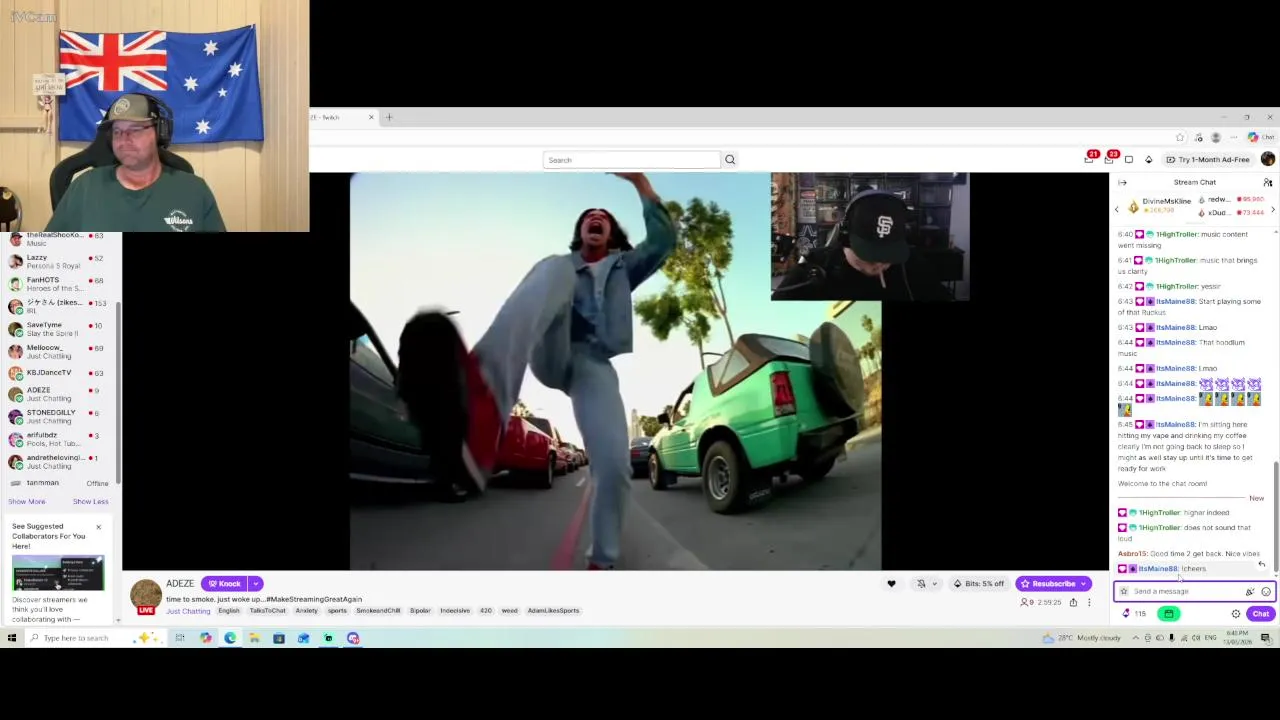This screenshot has width=1280, height=720.
Task: Show previous leaderboard entry arrow
Action: tap(1117, 209)
